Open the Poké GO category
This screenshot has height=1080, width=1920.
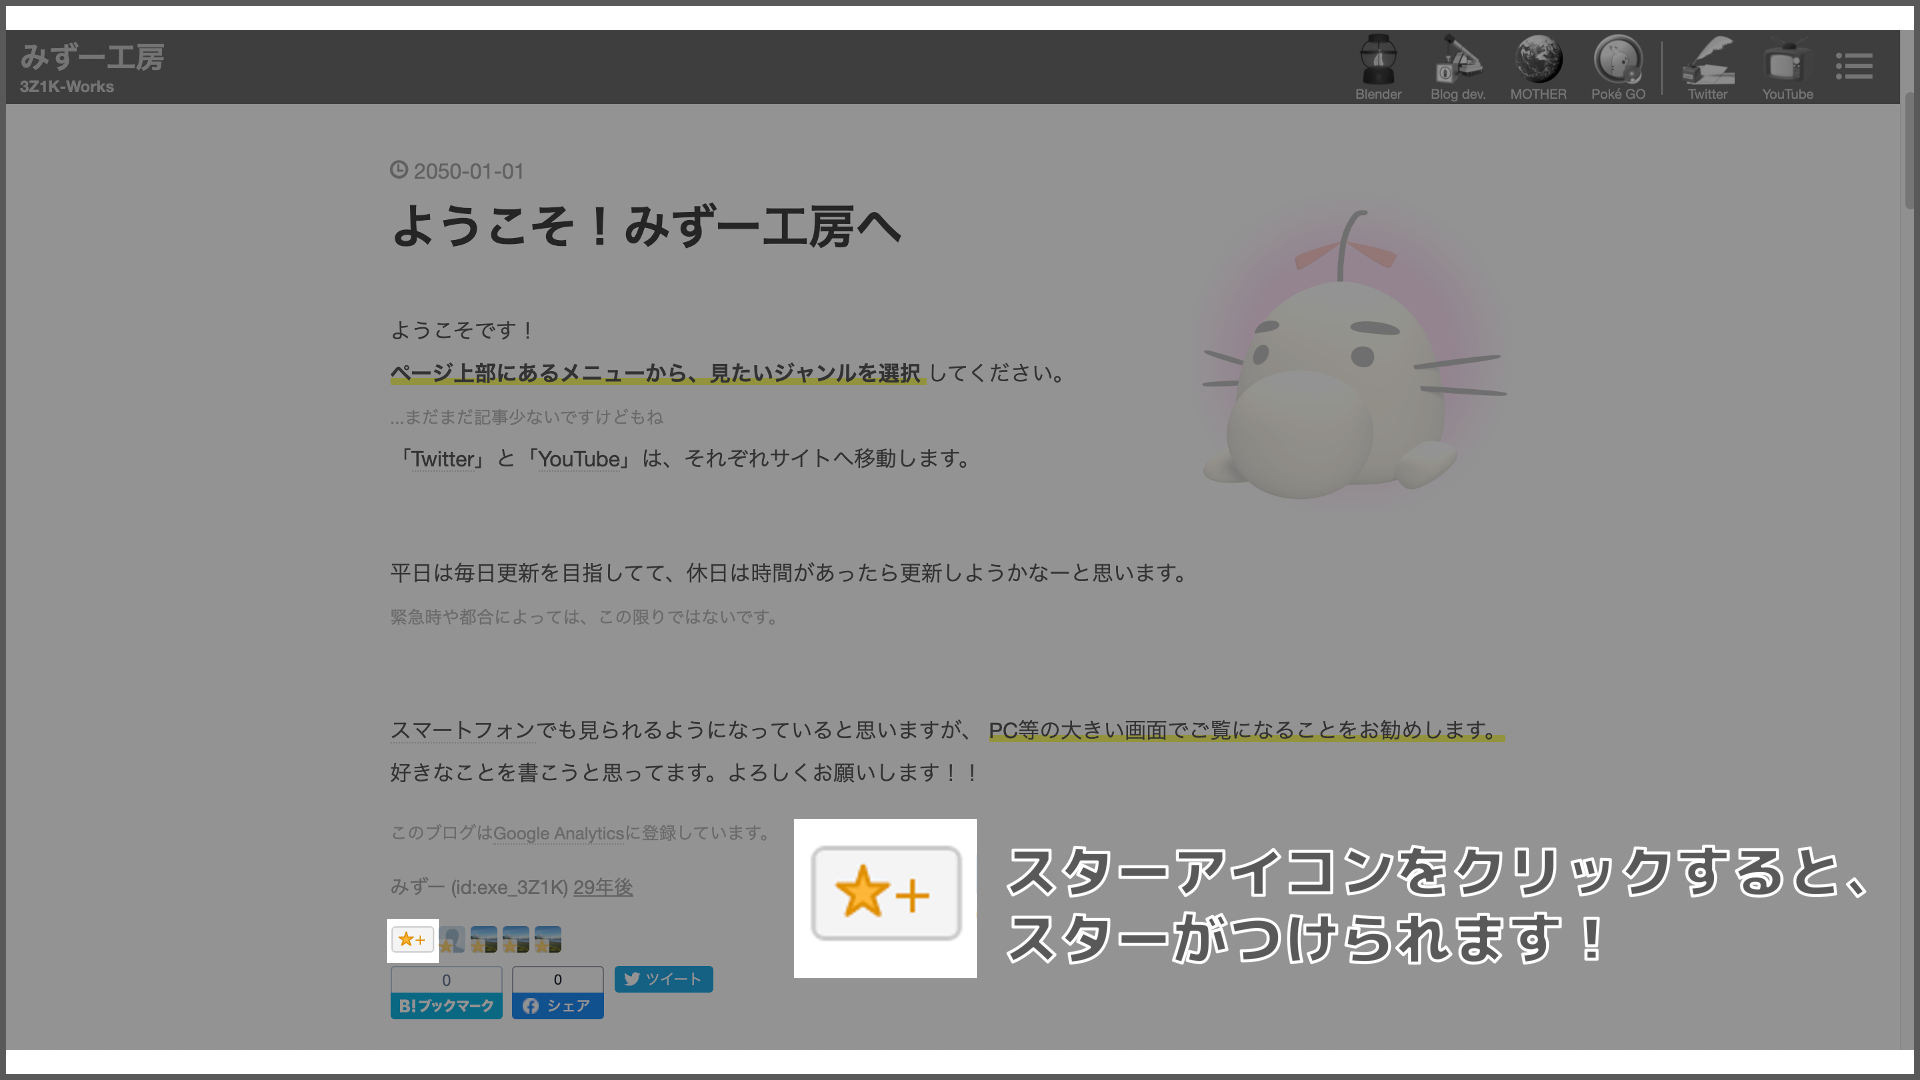[1618, 67]
